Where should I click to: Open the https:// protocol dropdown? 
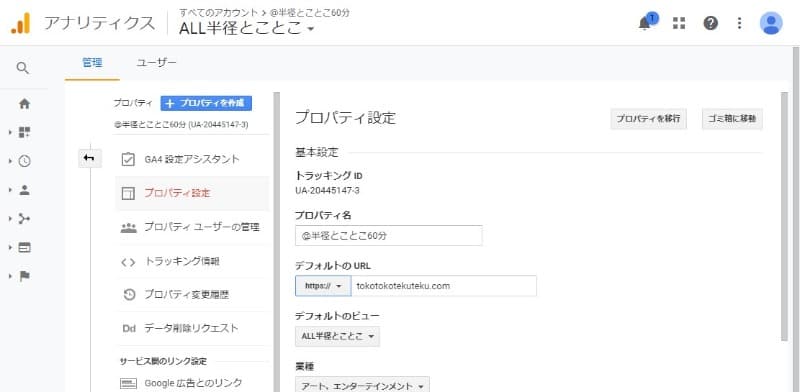tap(323, 286)
